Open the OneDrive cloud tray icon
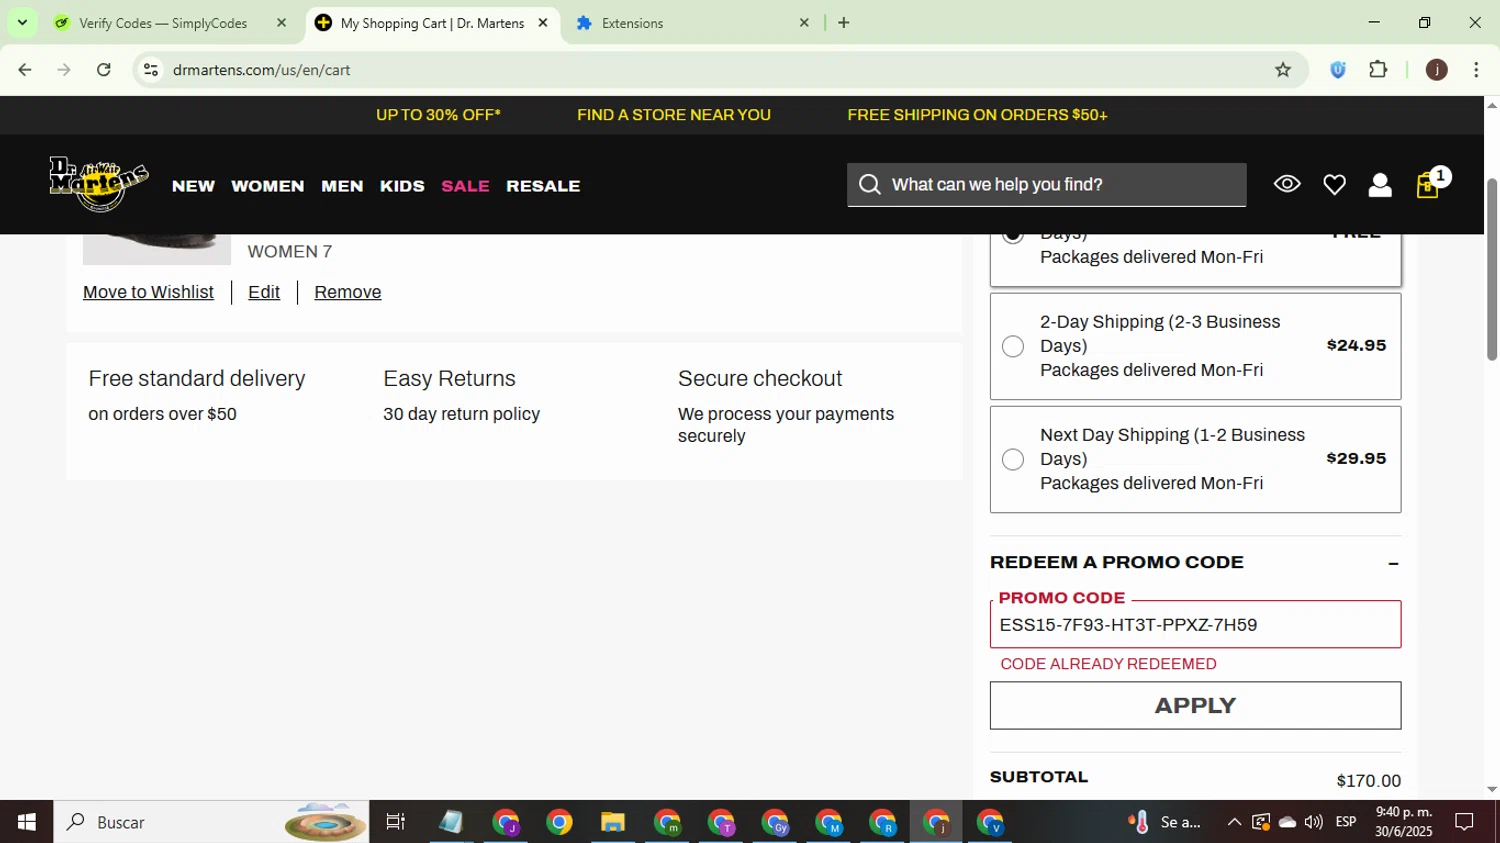The image size is (1500, 843). tap(1288, 822)
